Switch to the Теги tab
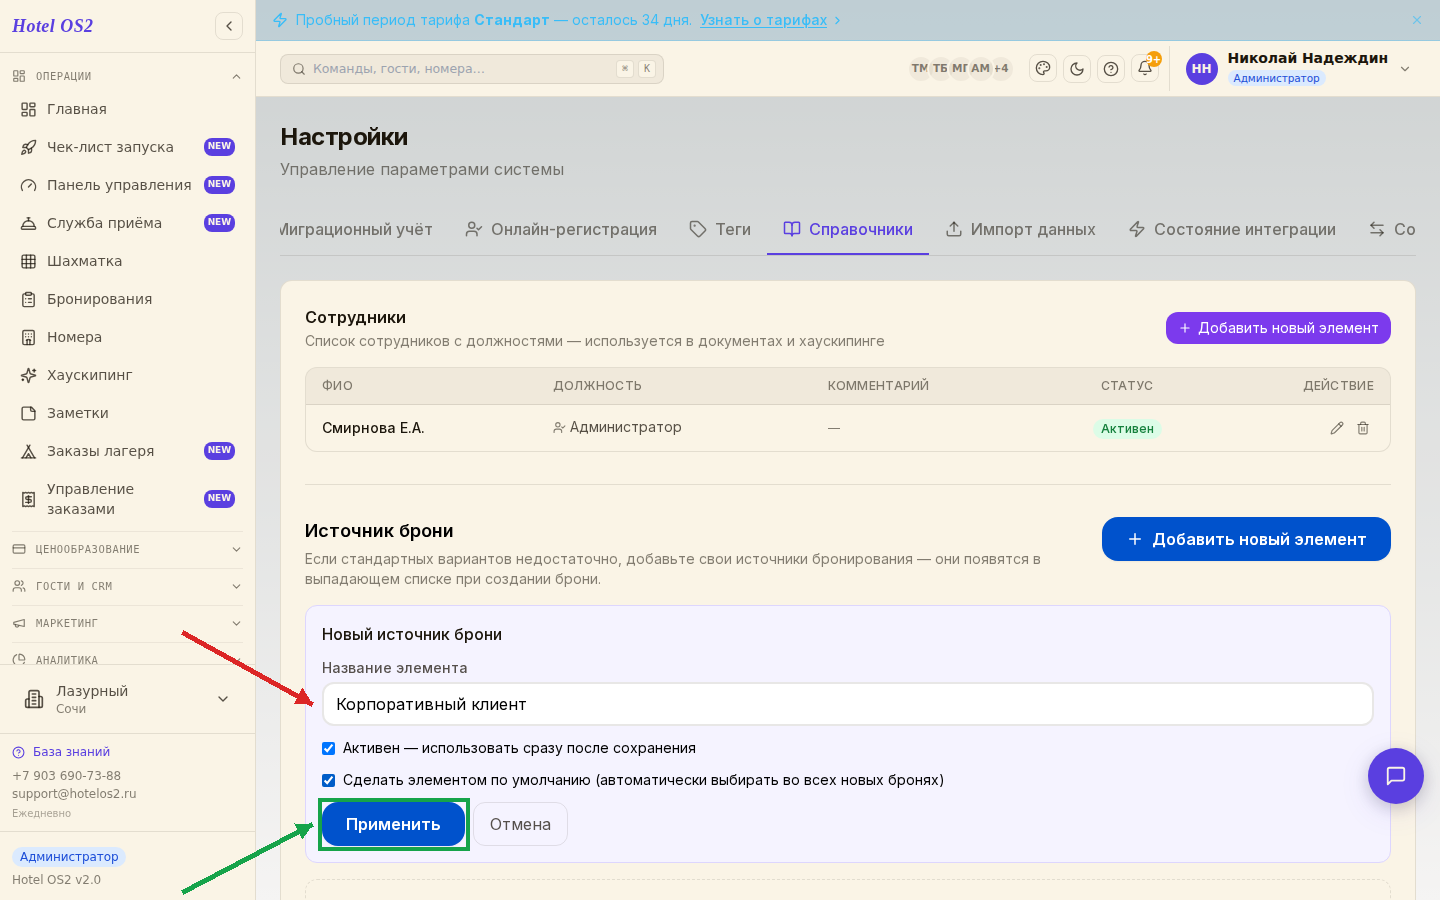This screenshot has width=1440, height=900. pos(720,229)
